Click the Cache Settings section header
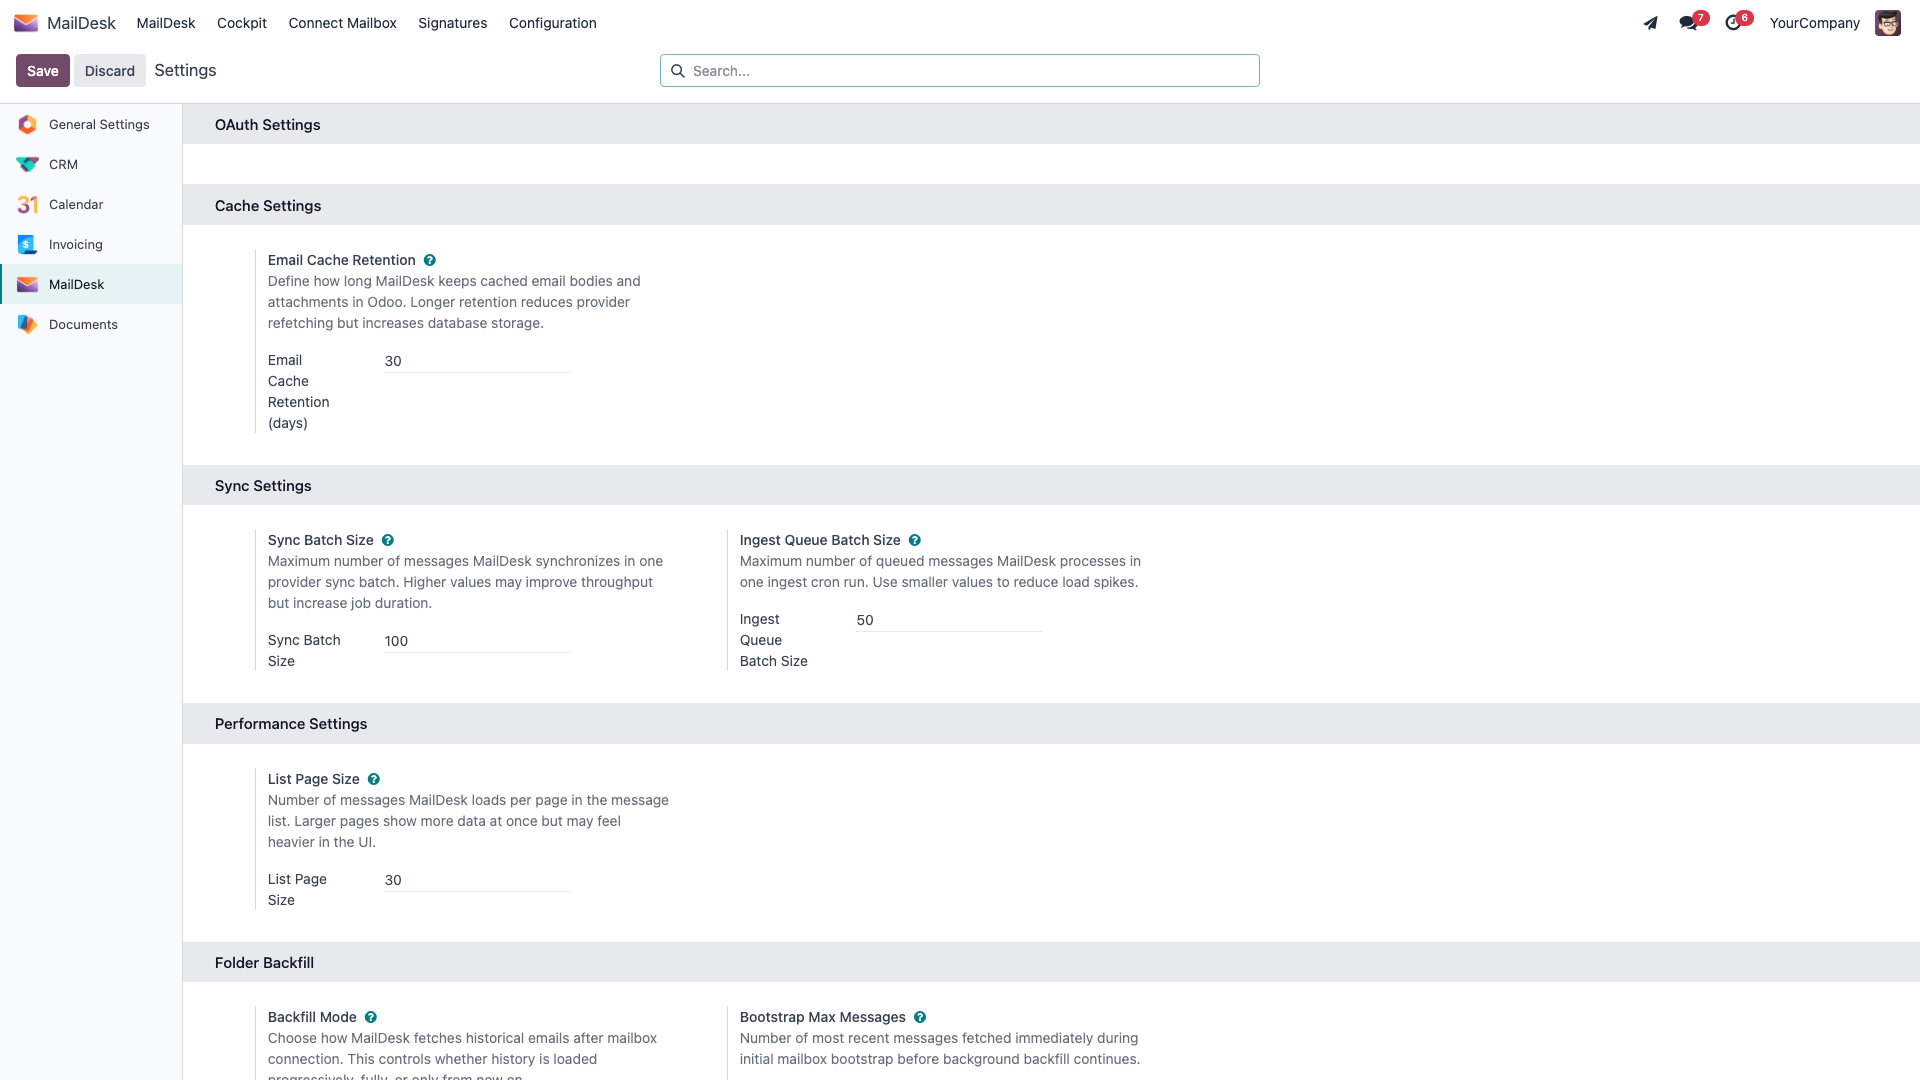This screenshot has width=1920, height=1080. pos(268,206)
